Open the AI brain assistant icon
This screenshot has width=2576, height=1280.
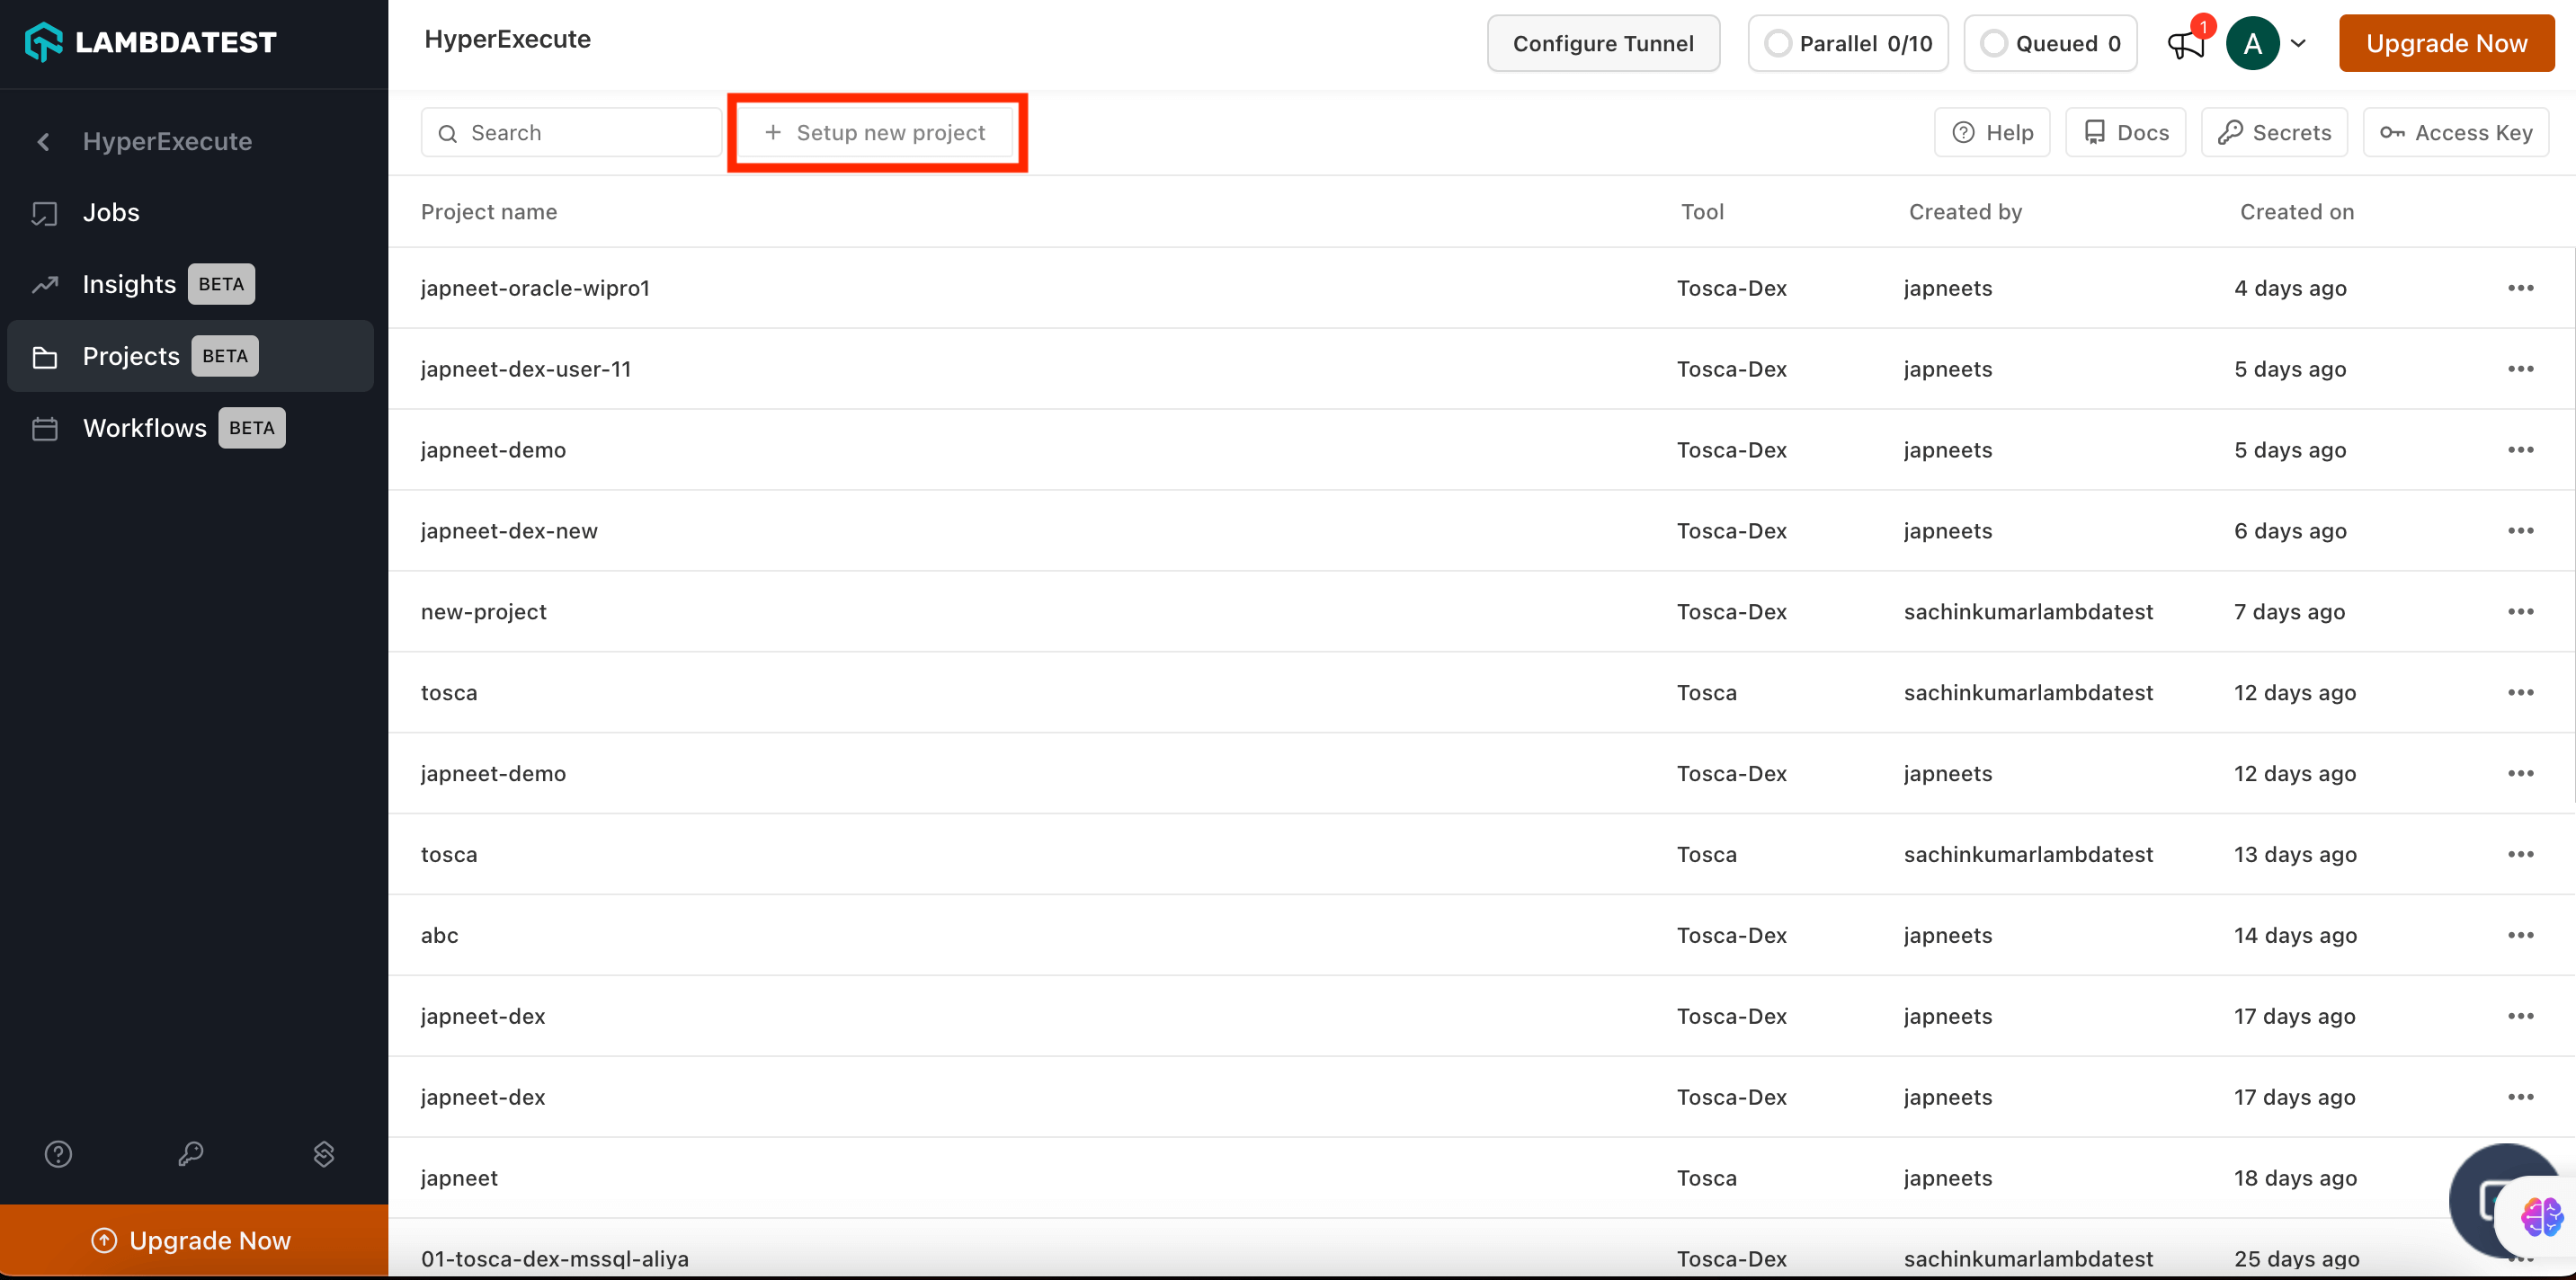click(2540, 1217)
